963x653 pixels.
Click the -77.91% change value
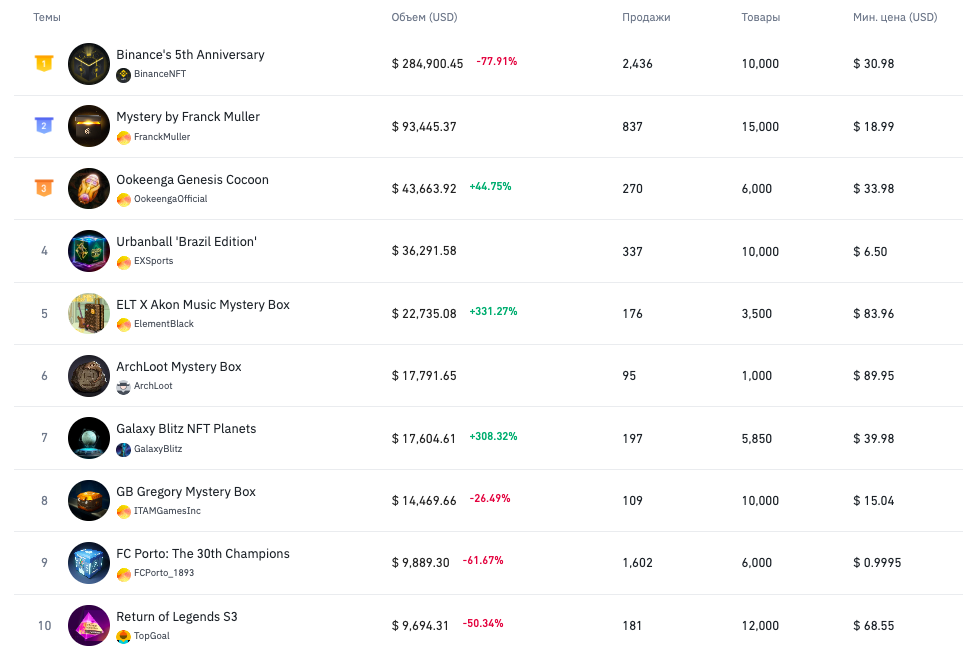click(497, 61)
